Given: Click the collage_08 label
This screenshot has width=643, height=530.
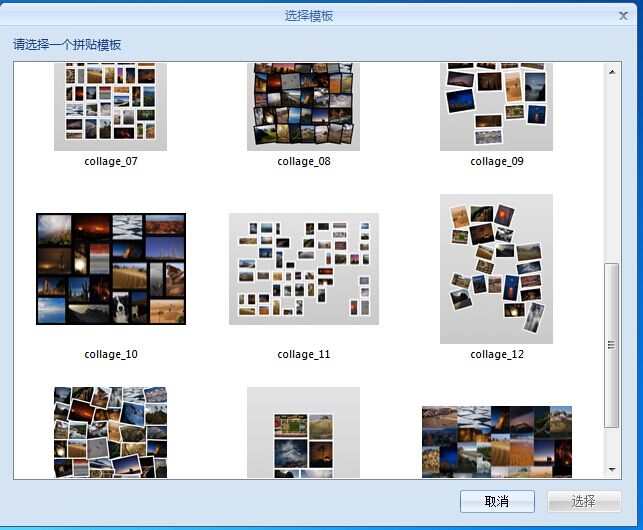Looking at the screenshot, I should pos(304,161).
